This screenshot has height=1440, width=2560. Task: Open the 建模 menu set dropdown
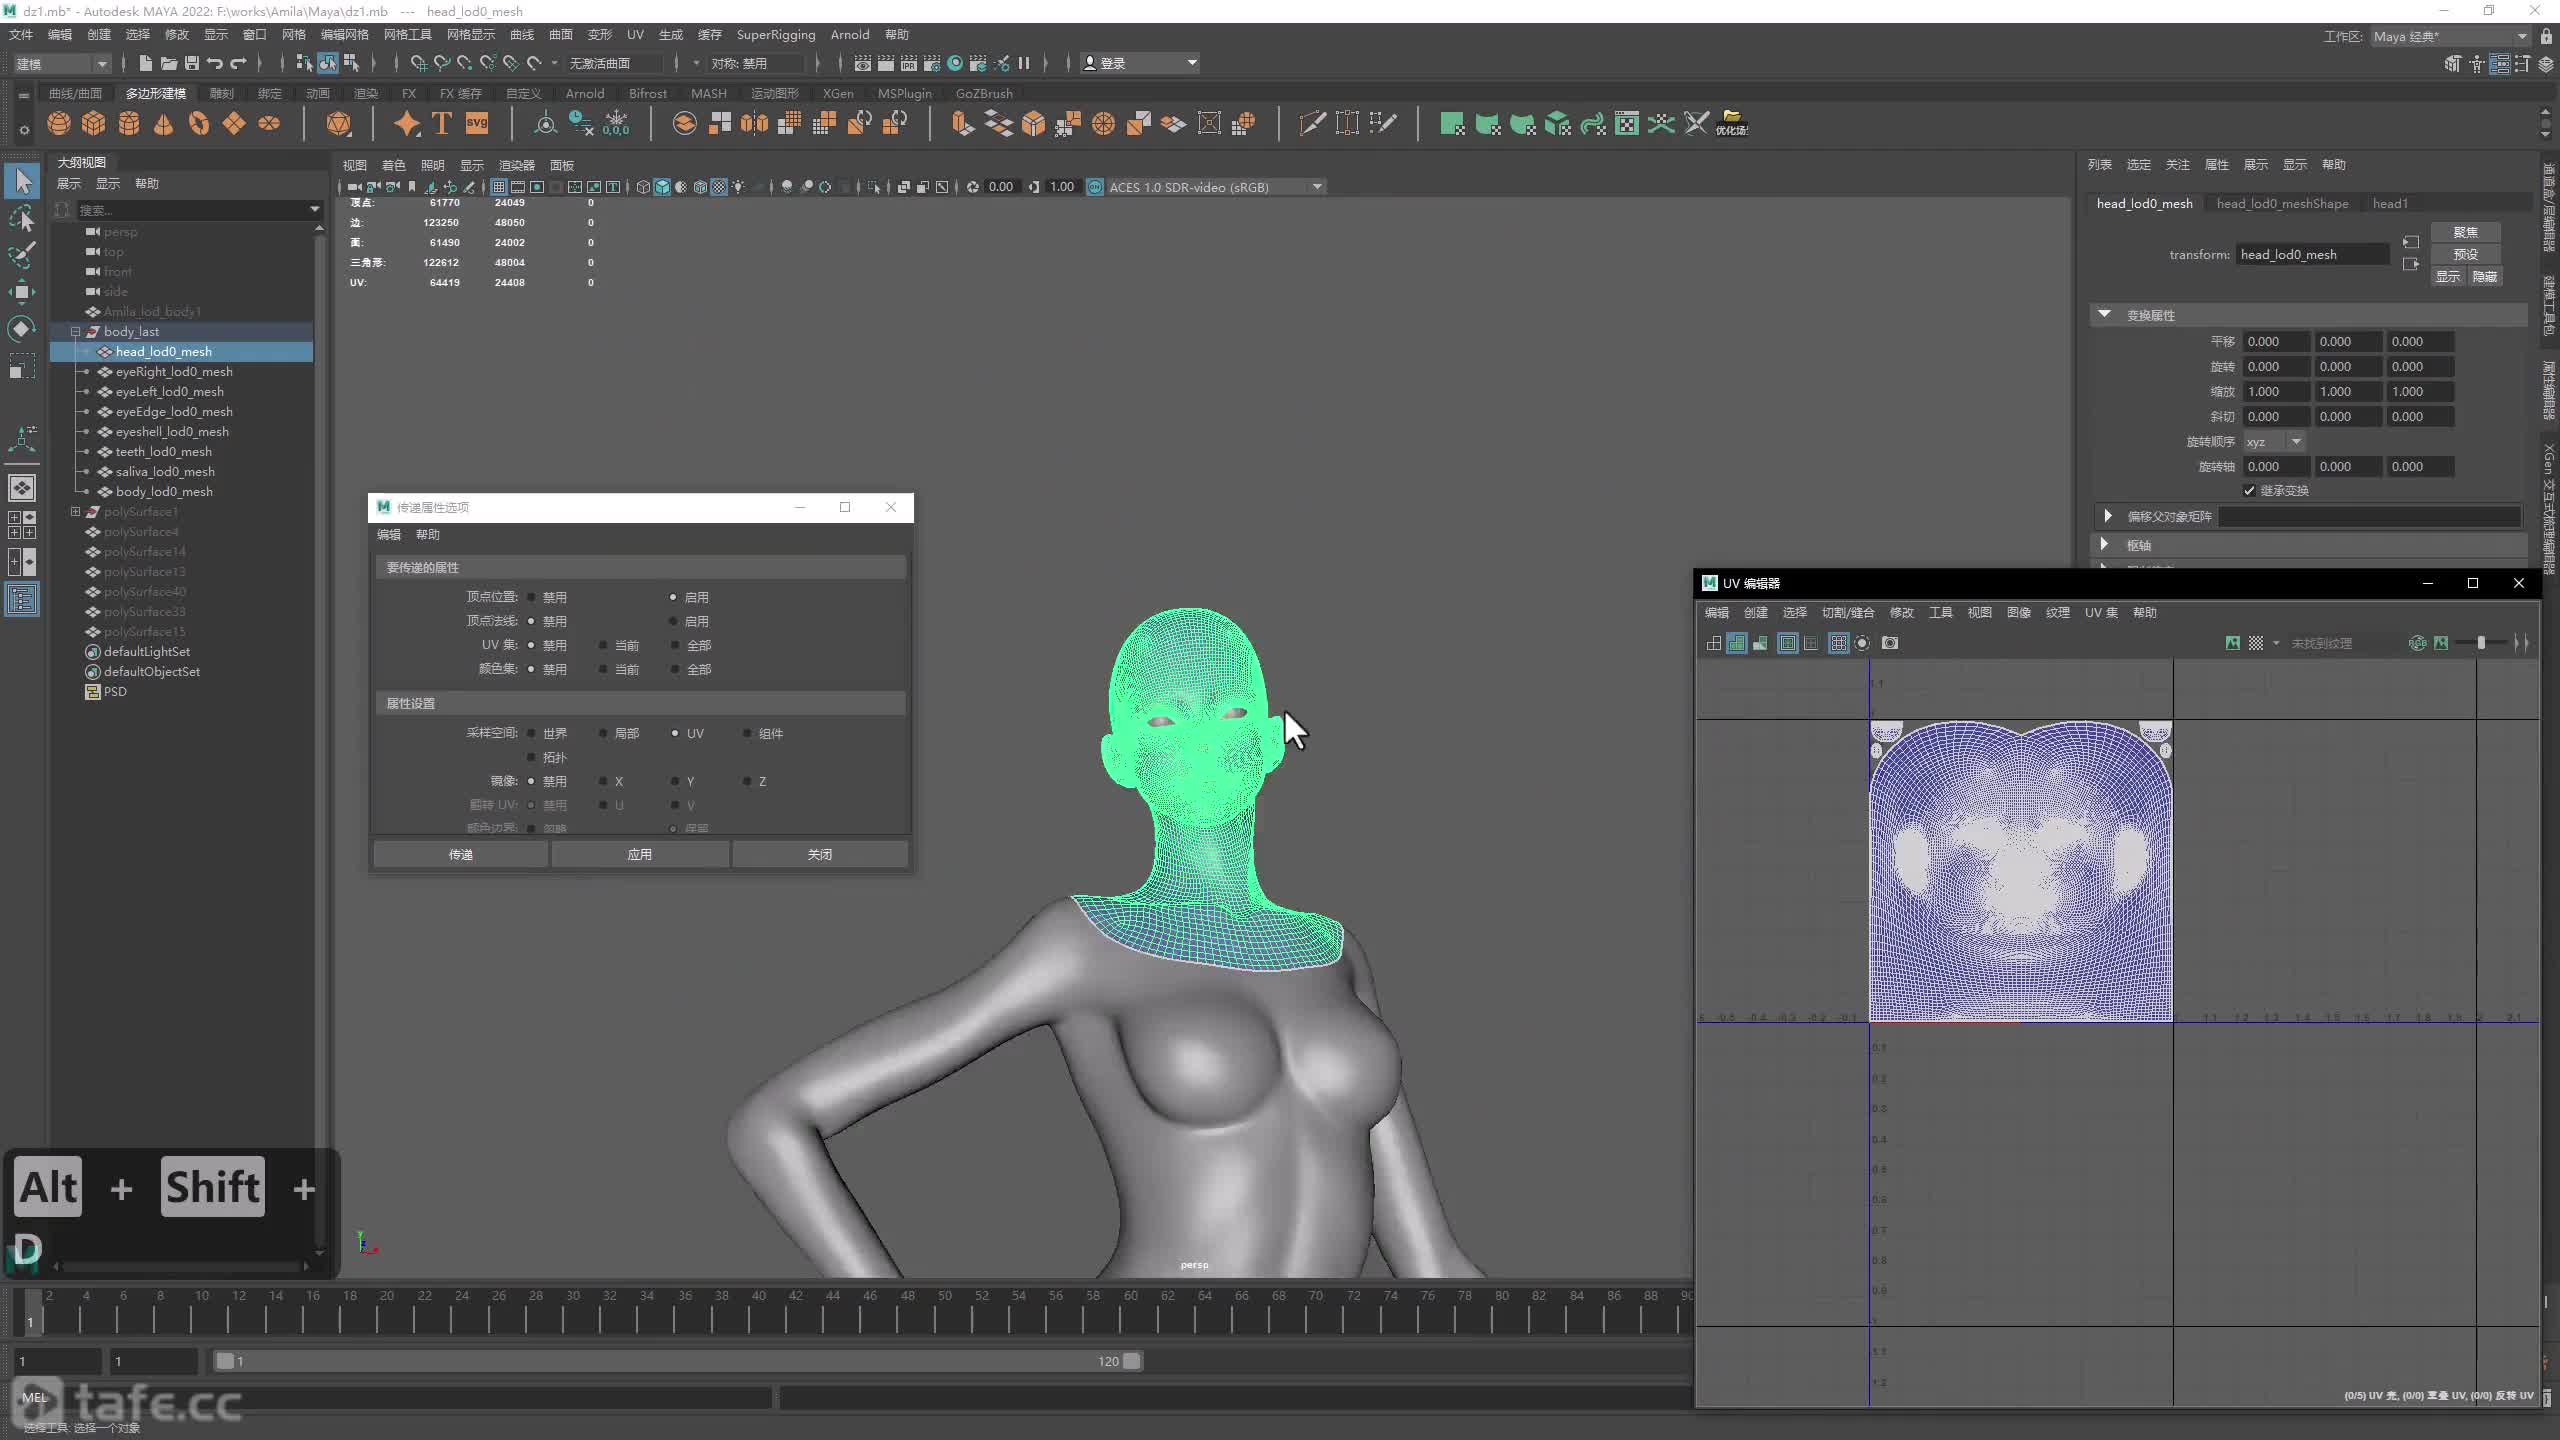click(62, 63)
